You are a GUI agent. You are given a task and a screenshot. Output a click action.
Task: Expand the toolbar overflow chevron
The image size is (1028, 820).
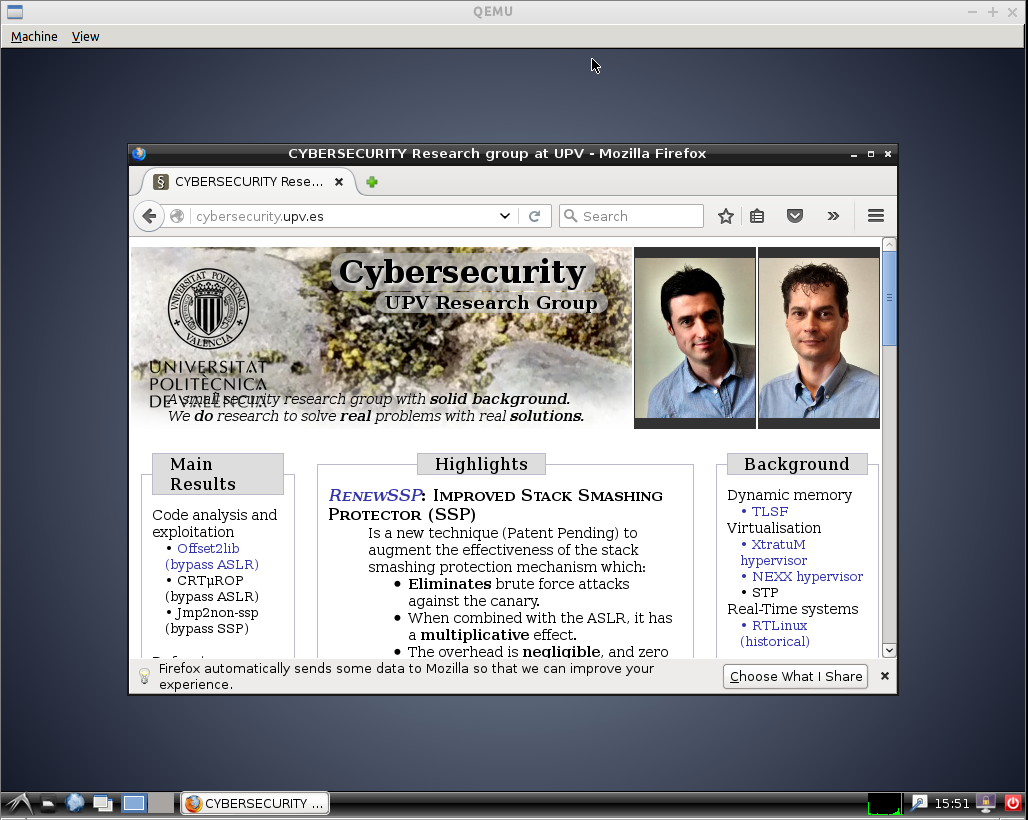[x=833, y=216]
